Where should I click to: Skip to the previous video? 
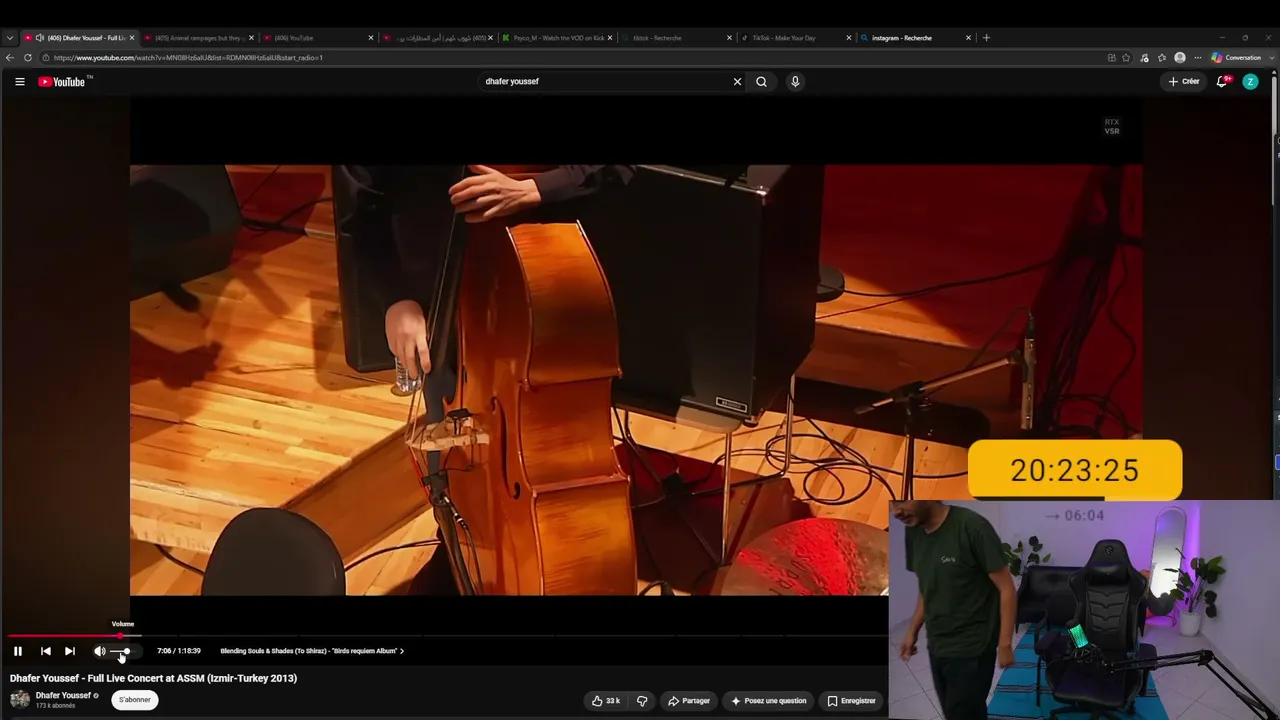[45, 651]
